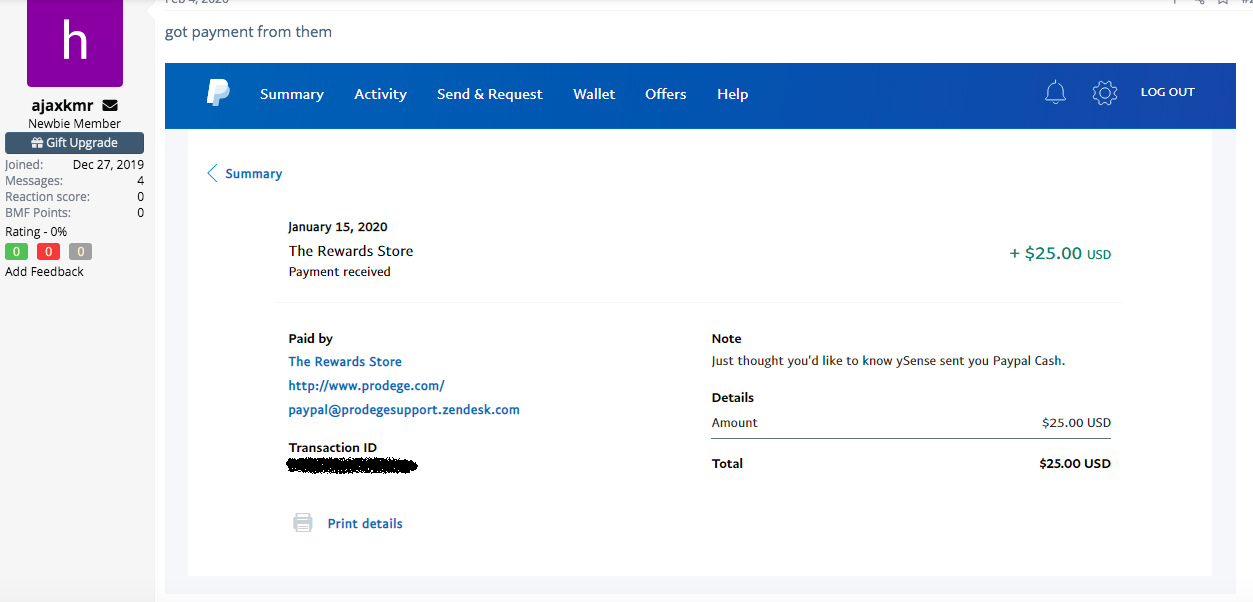Open the Offers tab
This screenshot has width=1253, height=602.
pos(666,94)
